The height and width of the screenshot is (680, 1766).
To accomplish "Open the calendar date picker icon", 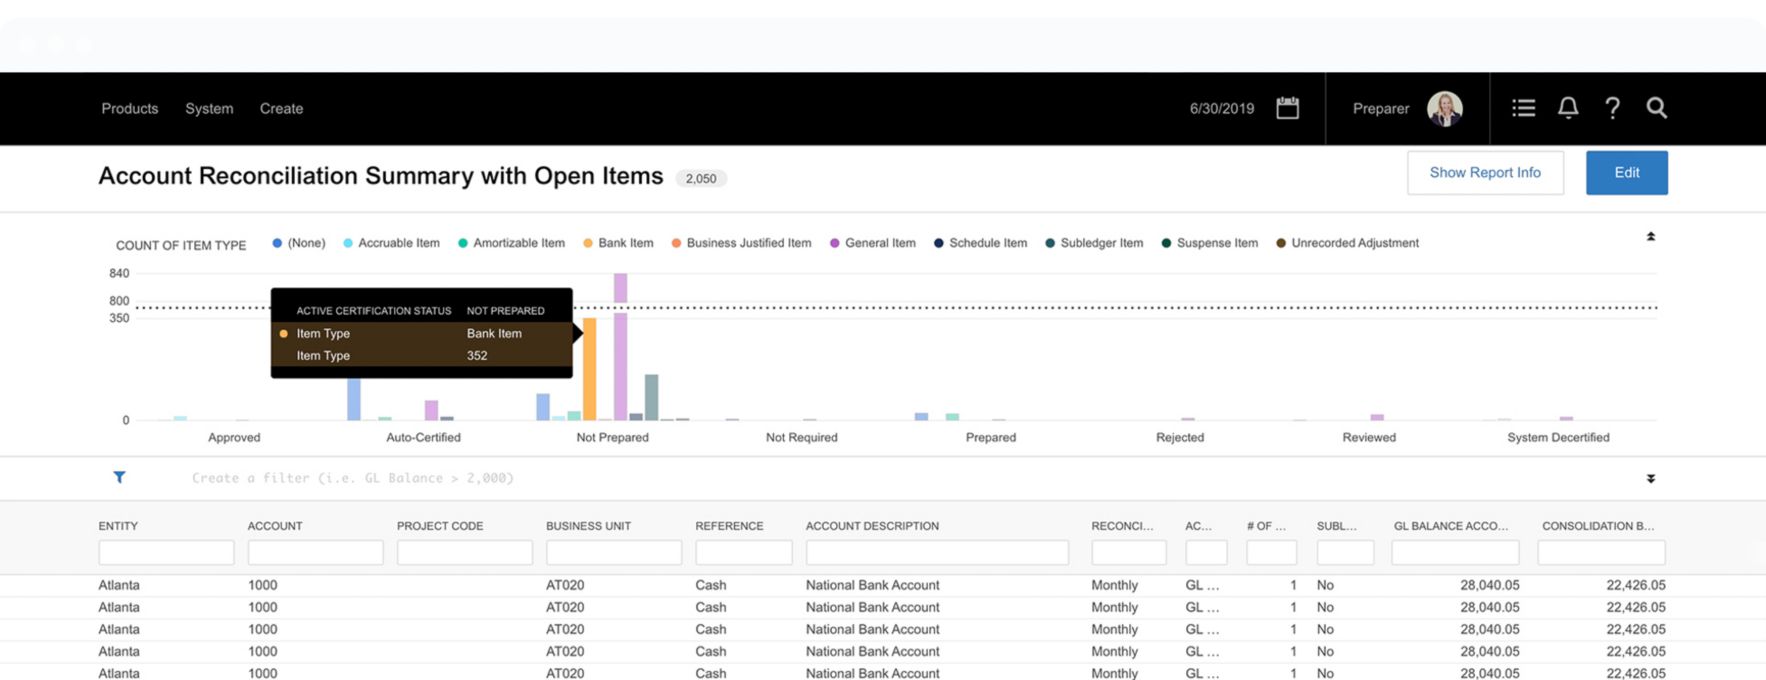I will [1287, 108].
